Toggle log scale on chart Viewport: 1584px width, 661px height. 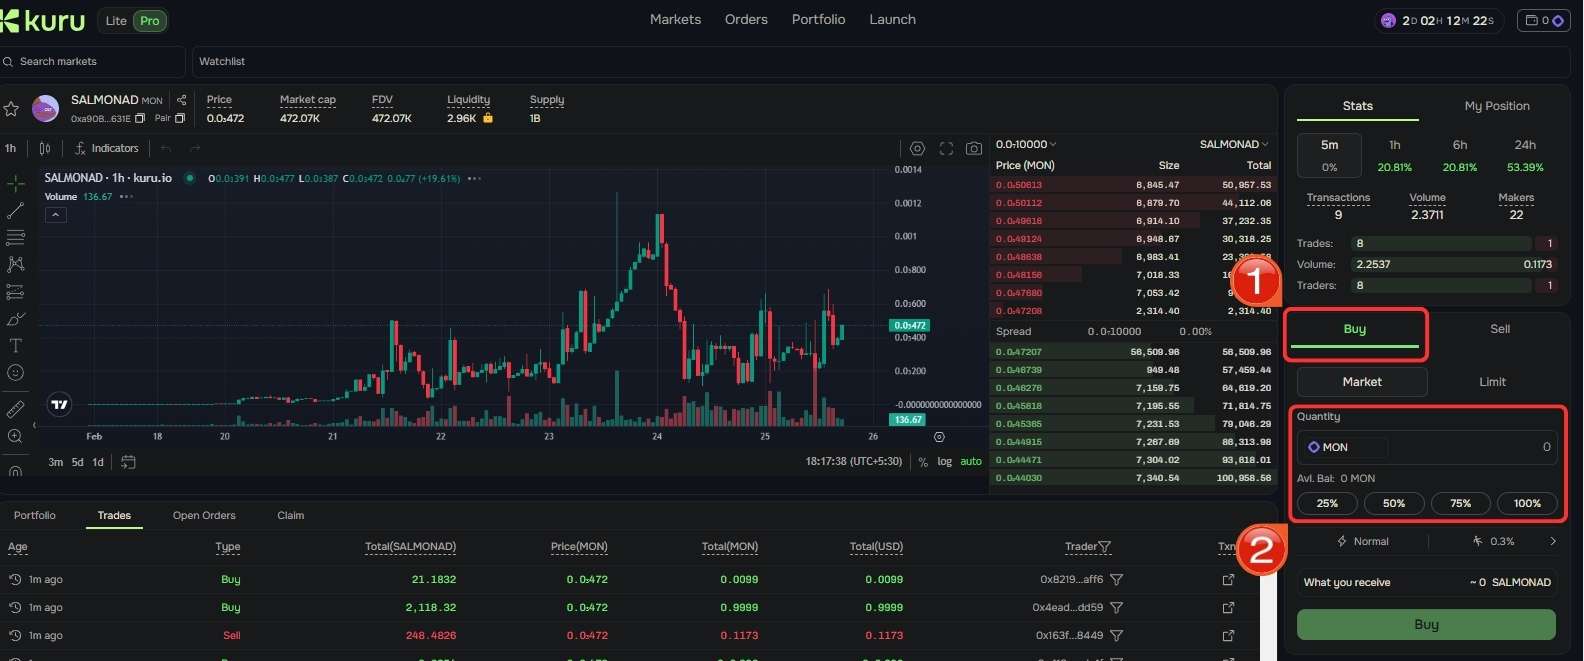(945, 462)
